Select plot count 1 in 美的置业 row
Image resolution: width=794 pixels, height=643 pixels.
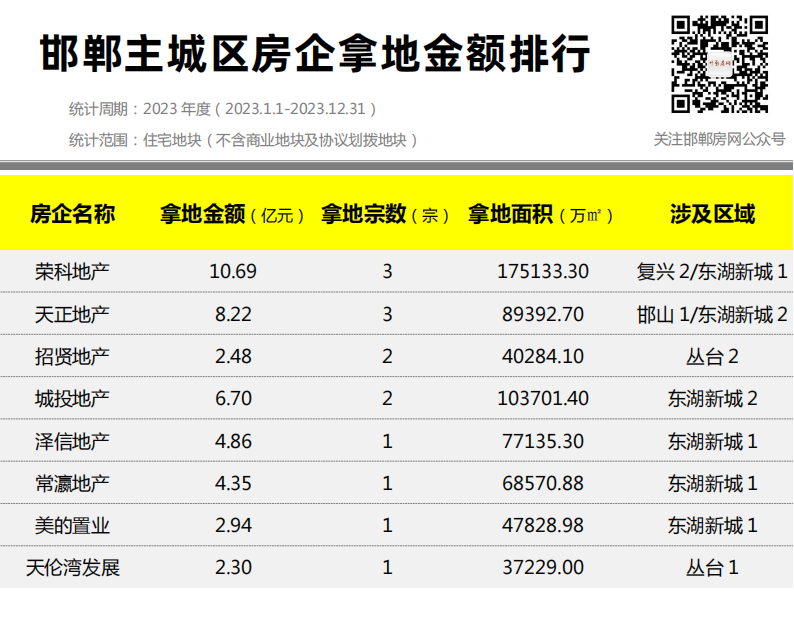click(x=387, y=526)
